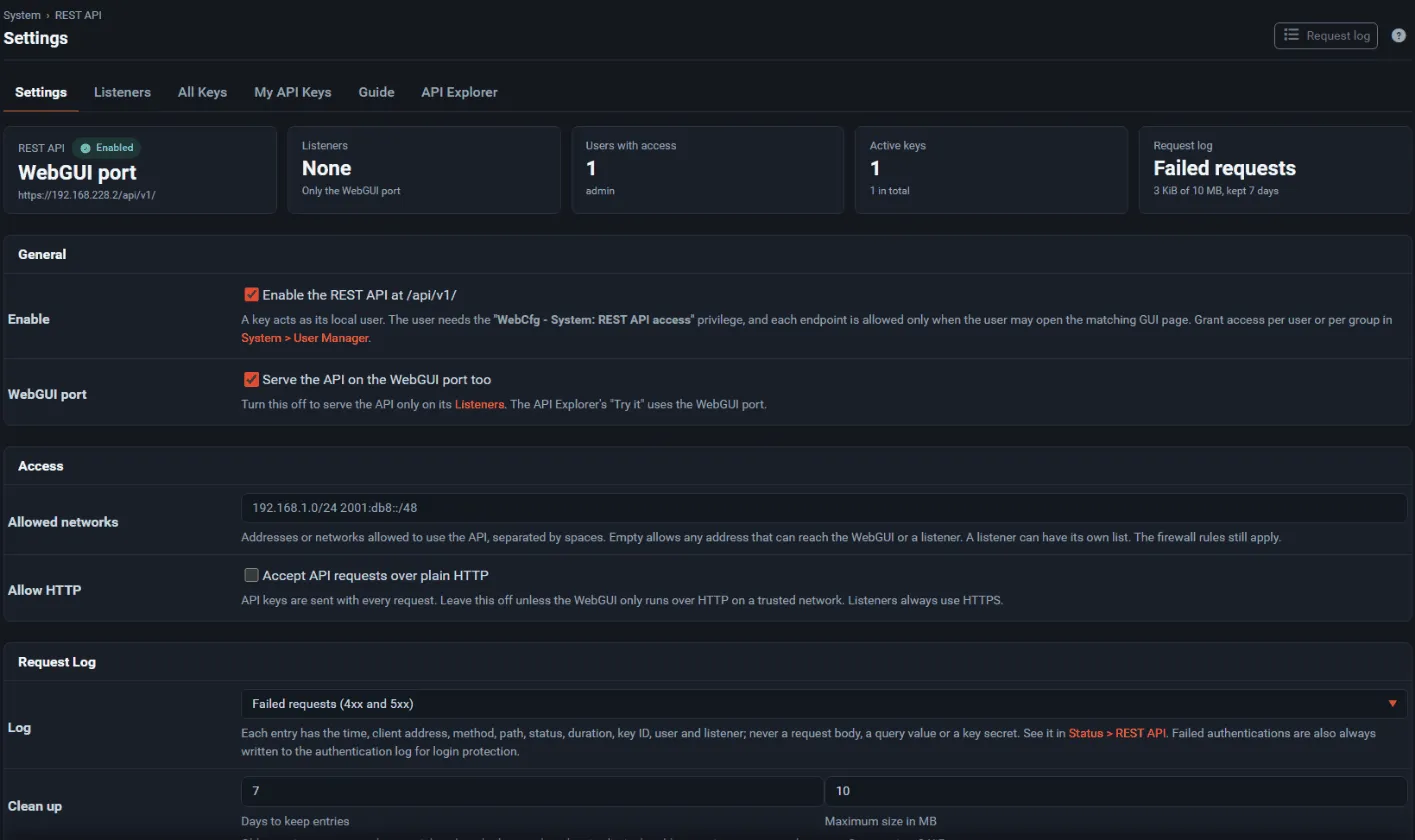This screenshot has height=840, width=1415.
Task: Click the REST API breadcrumb text
Action: point(78,15)
